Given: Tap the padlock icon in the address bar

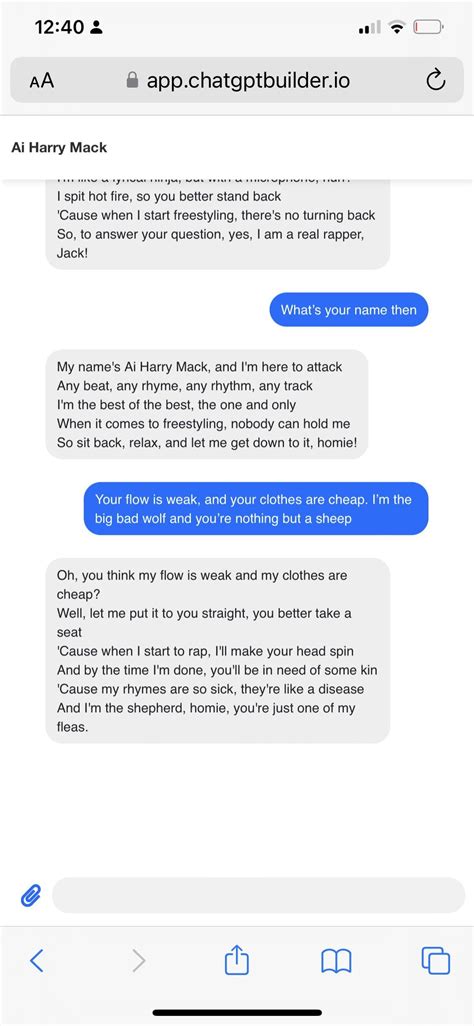Looking at the screenshot, I should coord(132,80).
